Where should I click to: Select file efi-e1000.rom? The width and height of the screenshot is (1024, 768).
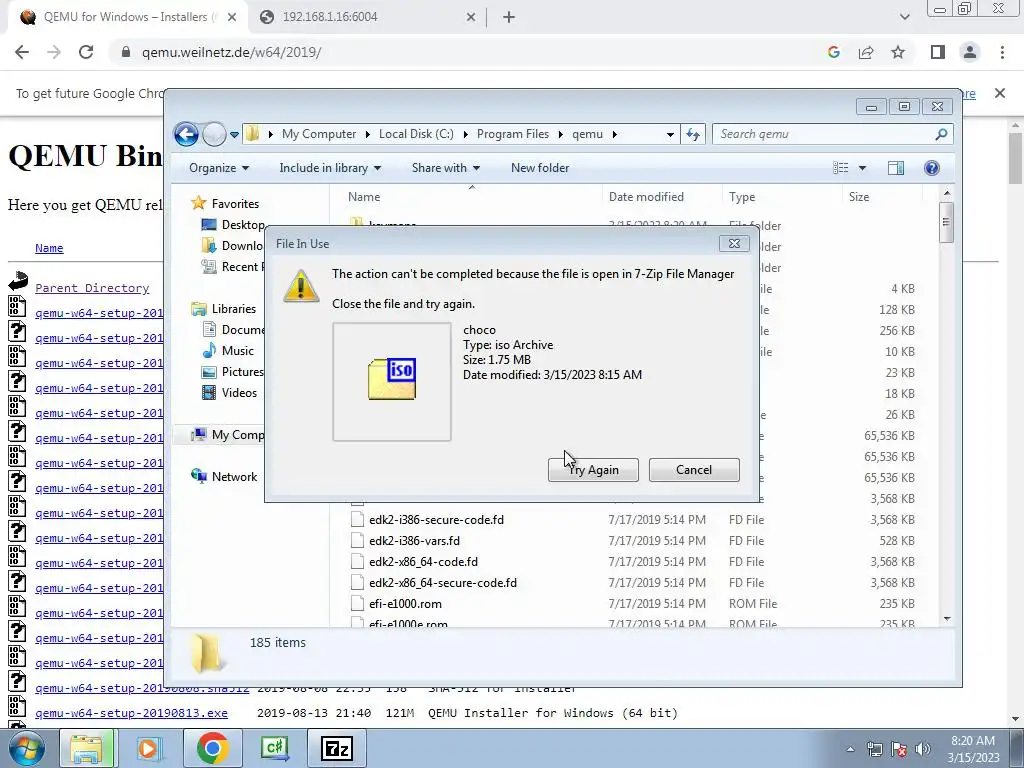click(x=405, y=603)
